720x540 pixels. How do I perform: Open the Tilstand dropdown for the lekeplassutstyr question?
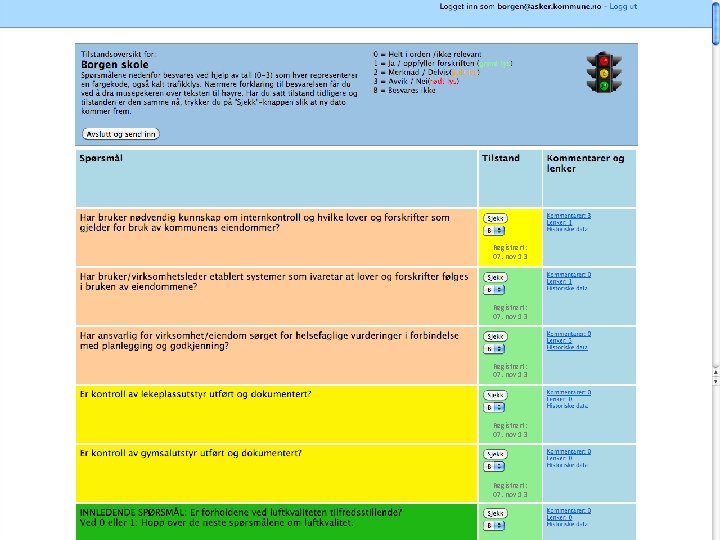click(494, 407)
